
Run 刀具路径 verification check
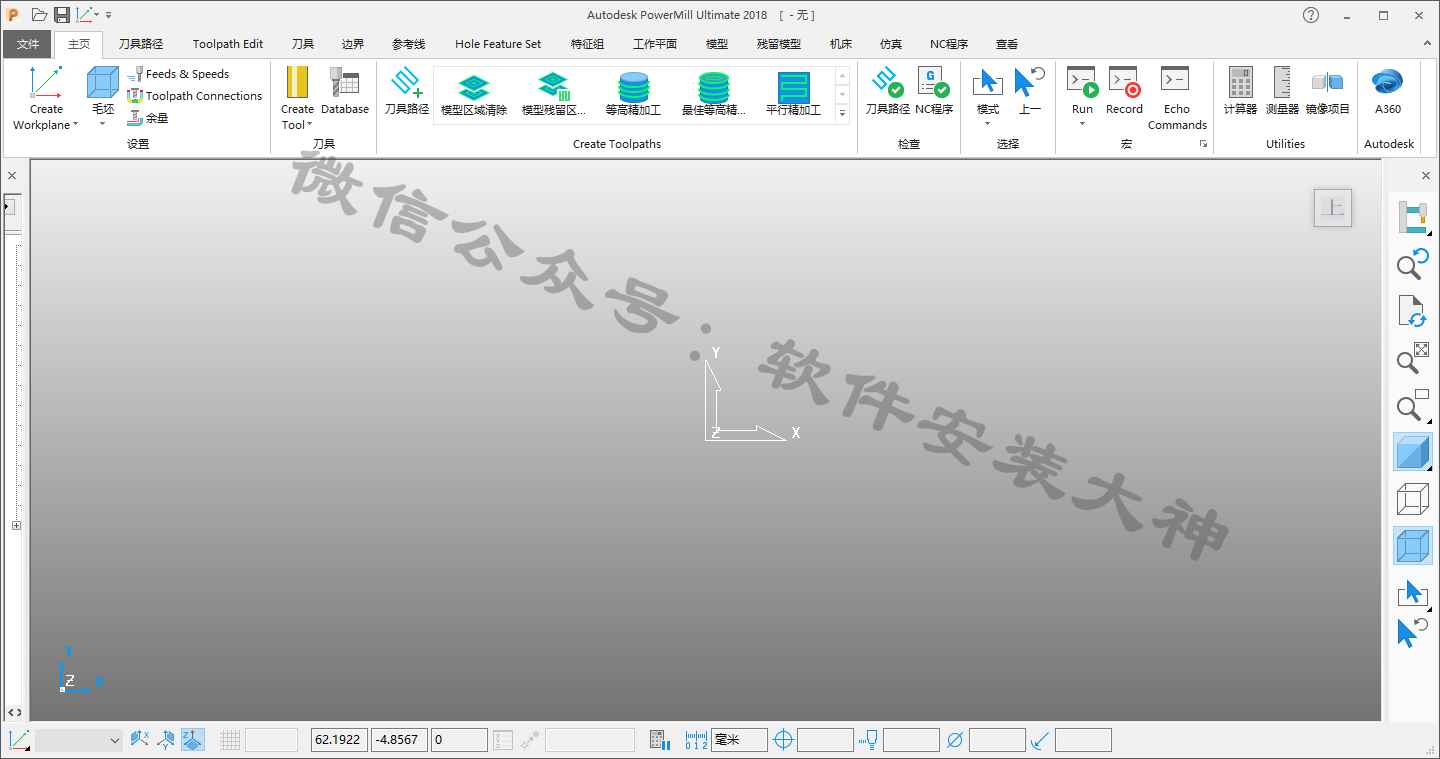(x=887, y=90)
